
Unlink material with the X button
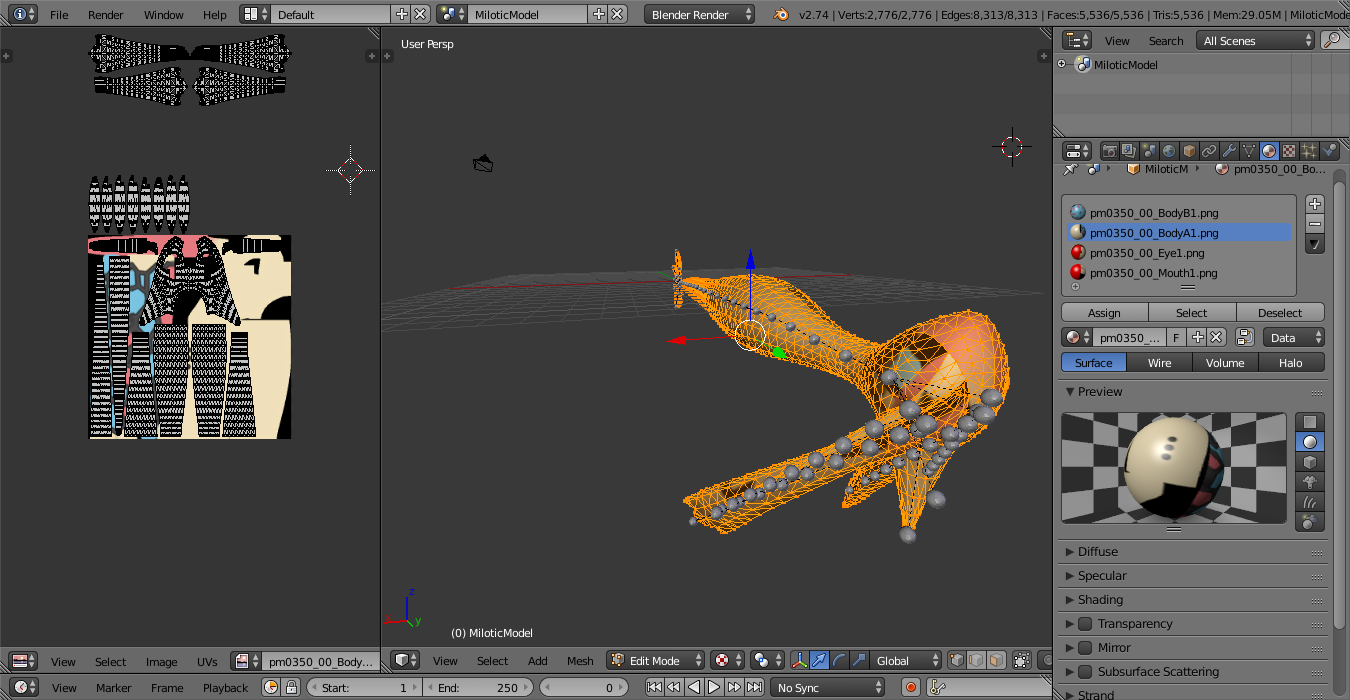pos(1216,337)
